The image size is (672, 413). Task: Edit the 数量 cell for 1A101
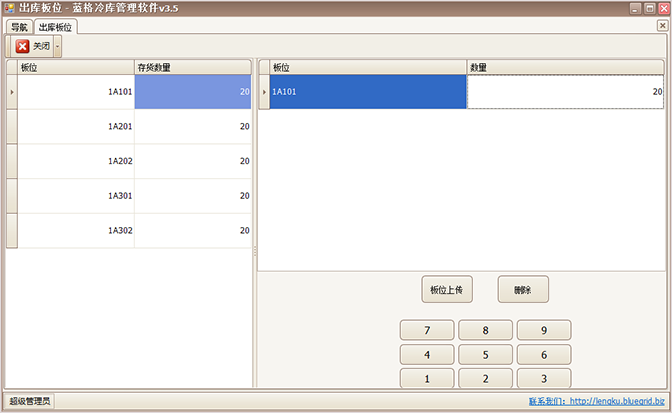565,92
